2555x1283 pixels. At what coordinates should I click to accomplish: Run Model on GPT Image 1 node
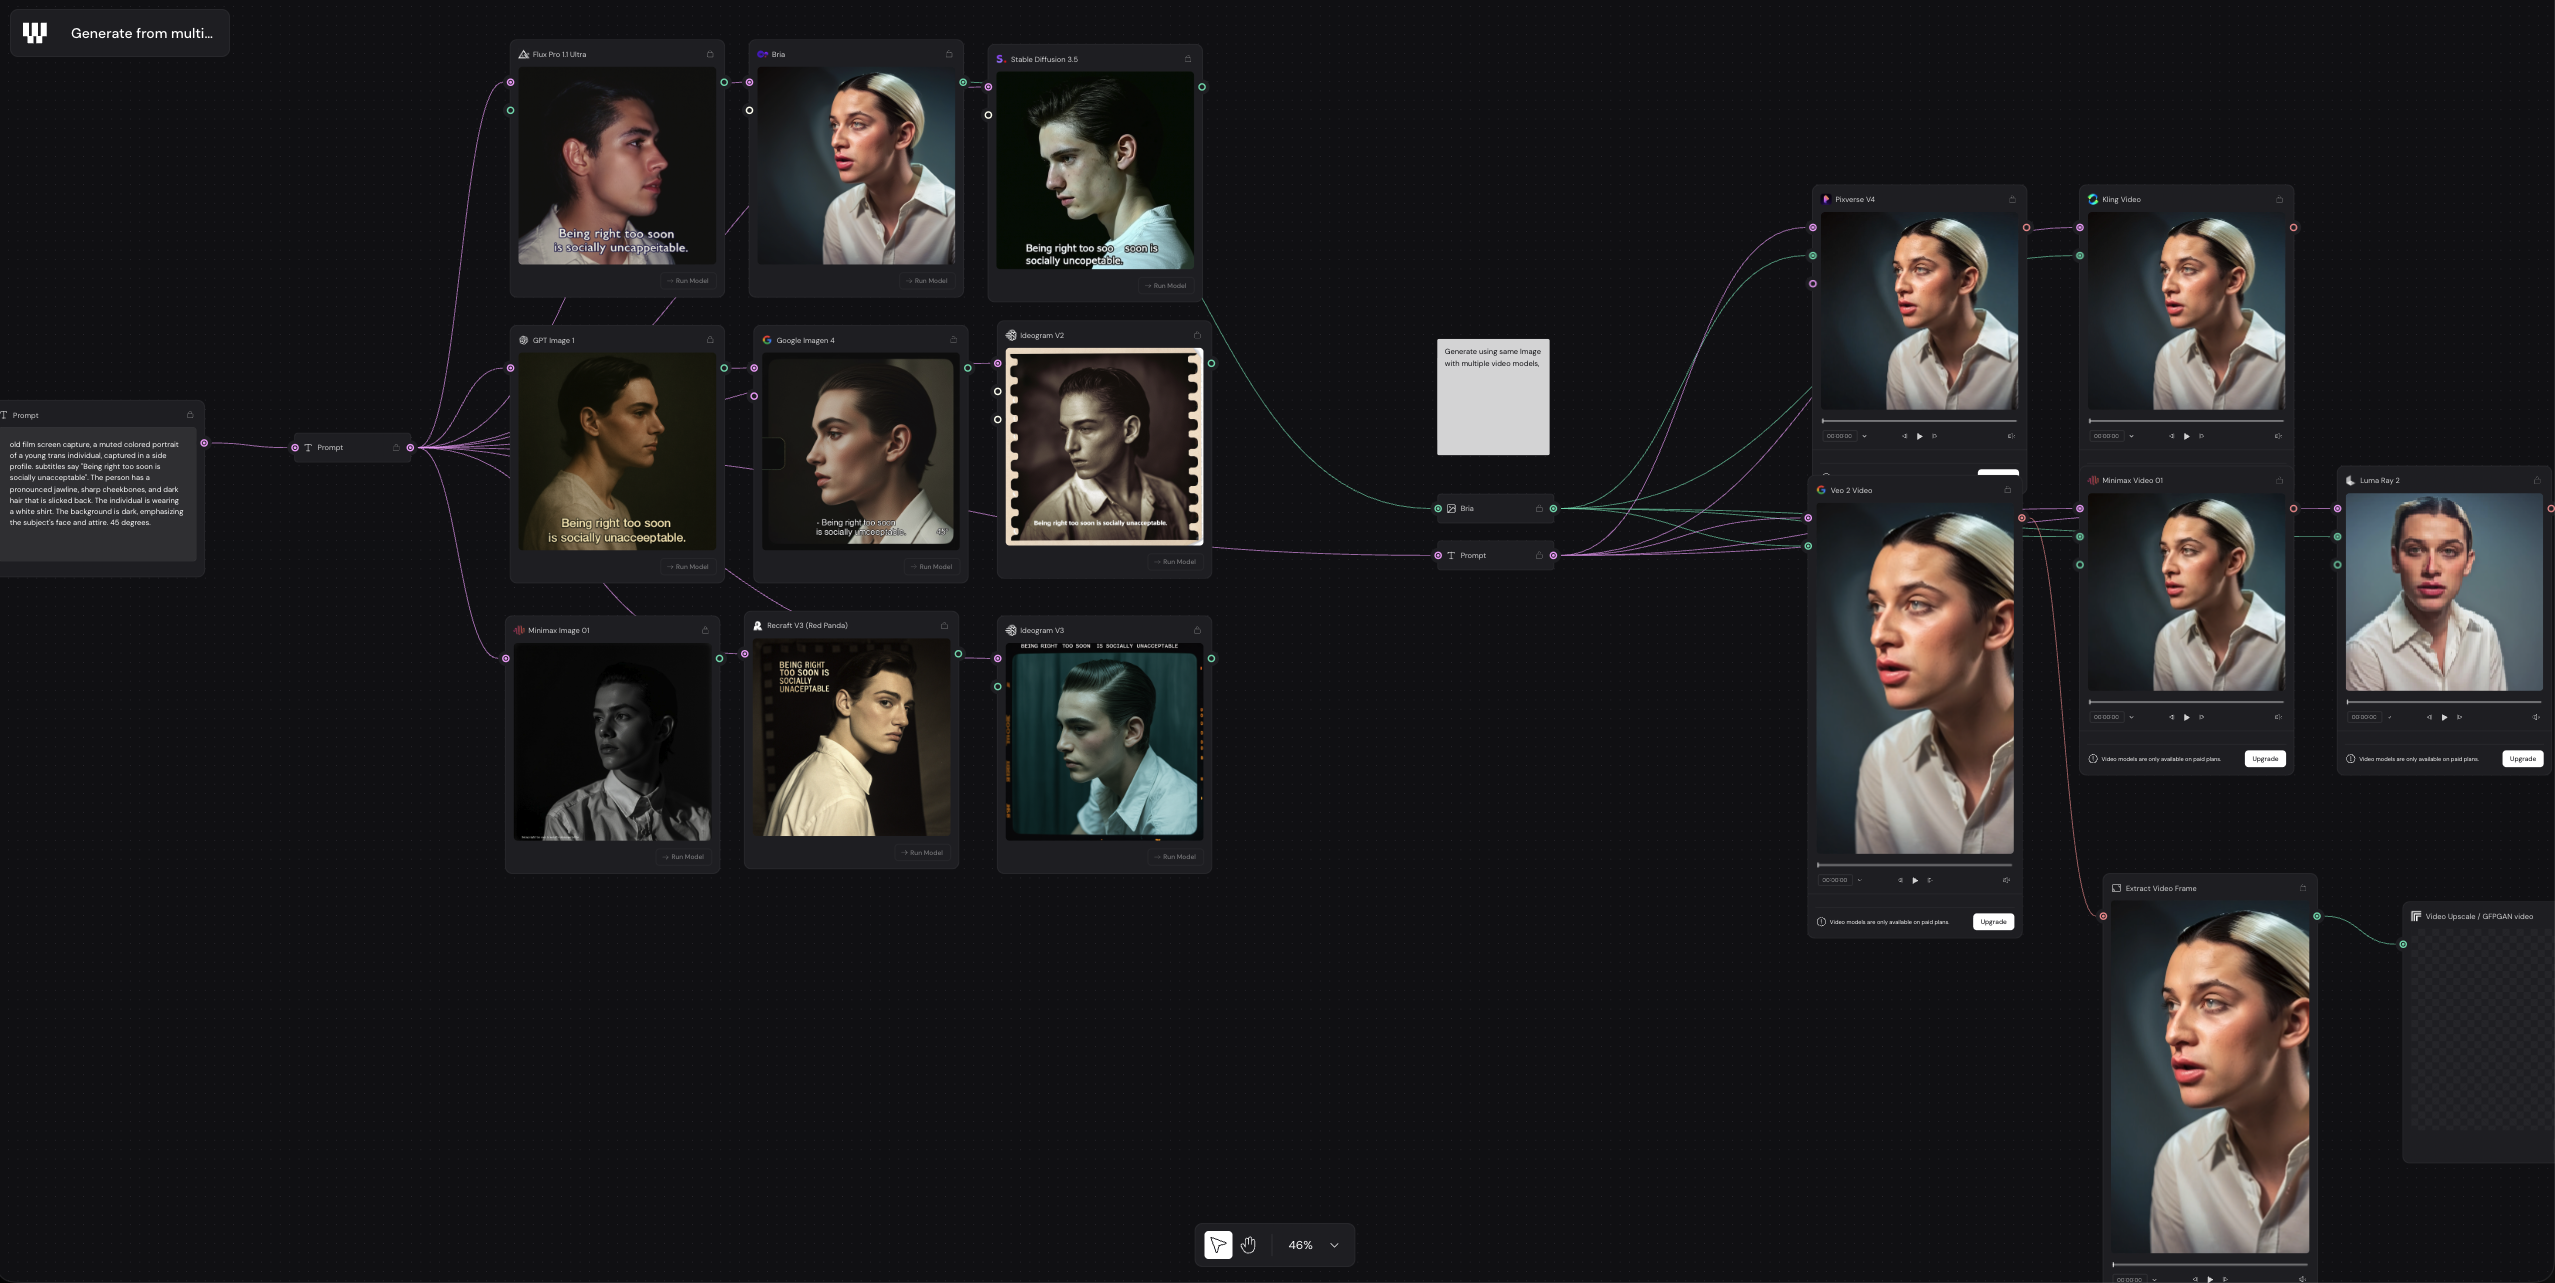coord(688,567)
